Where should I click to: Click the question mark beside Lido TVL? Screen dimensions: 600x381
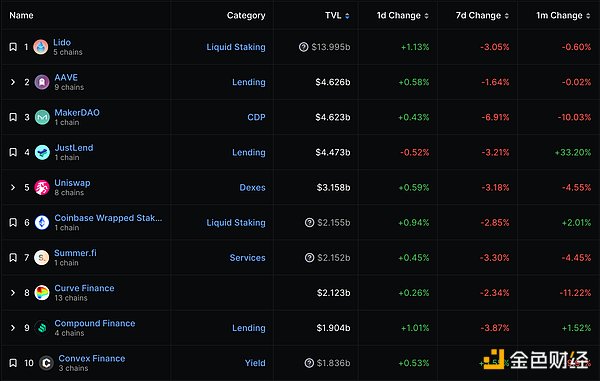point(303,47)
